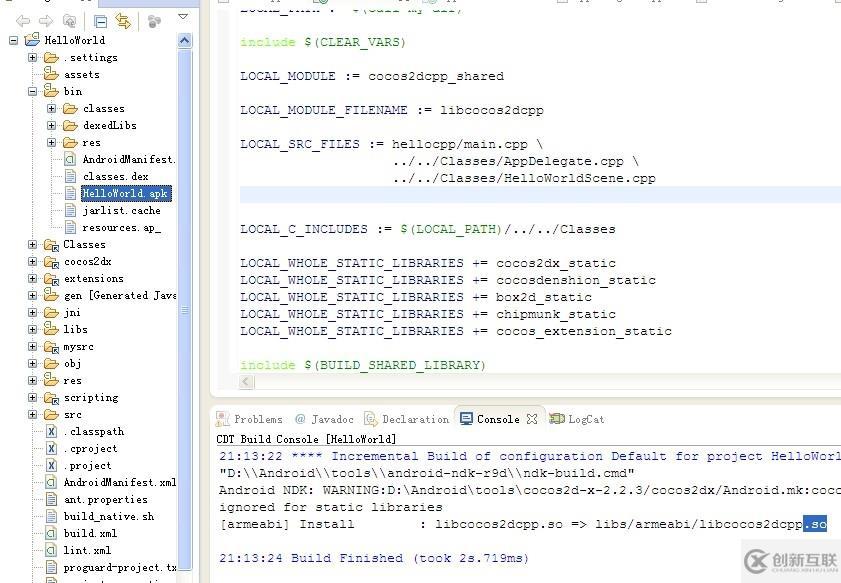Collapse the bin folder
This screenshot has width=841, height=583.
(x=33, y=91)
